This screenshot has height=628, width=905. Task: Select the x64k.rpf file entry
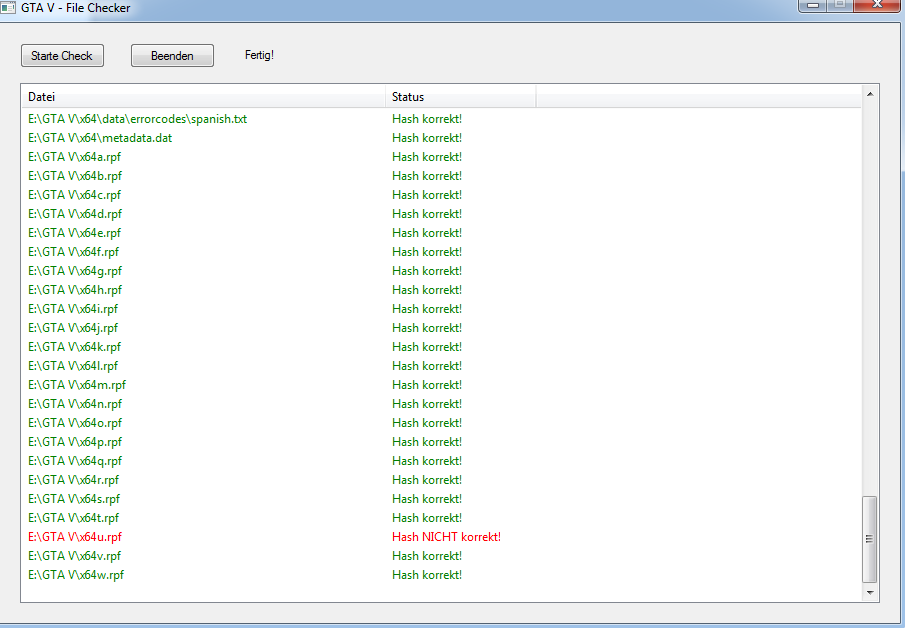pos(74,347)
